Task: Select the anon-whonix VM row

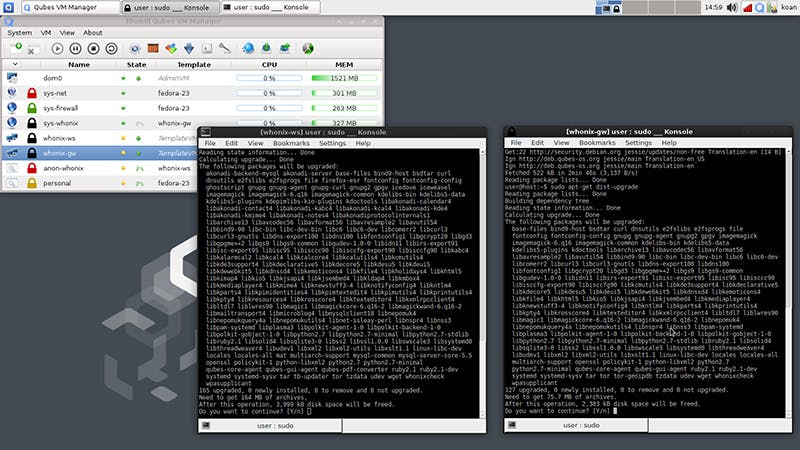Action: 100,168
